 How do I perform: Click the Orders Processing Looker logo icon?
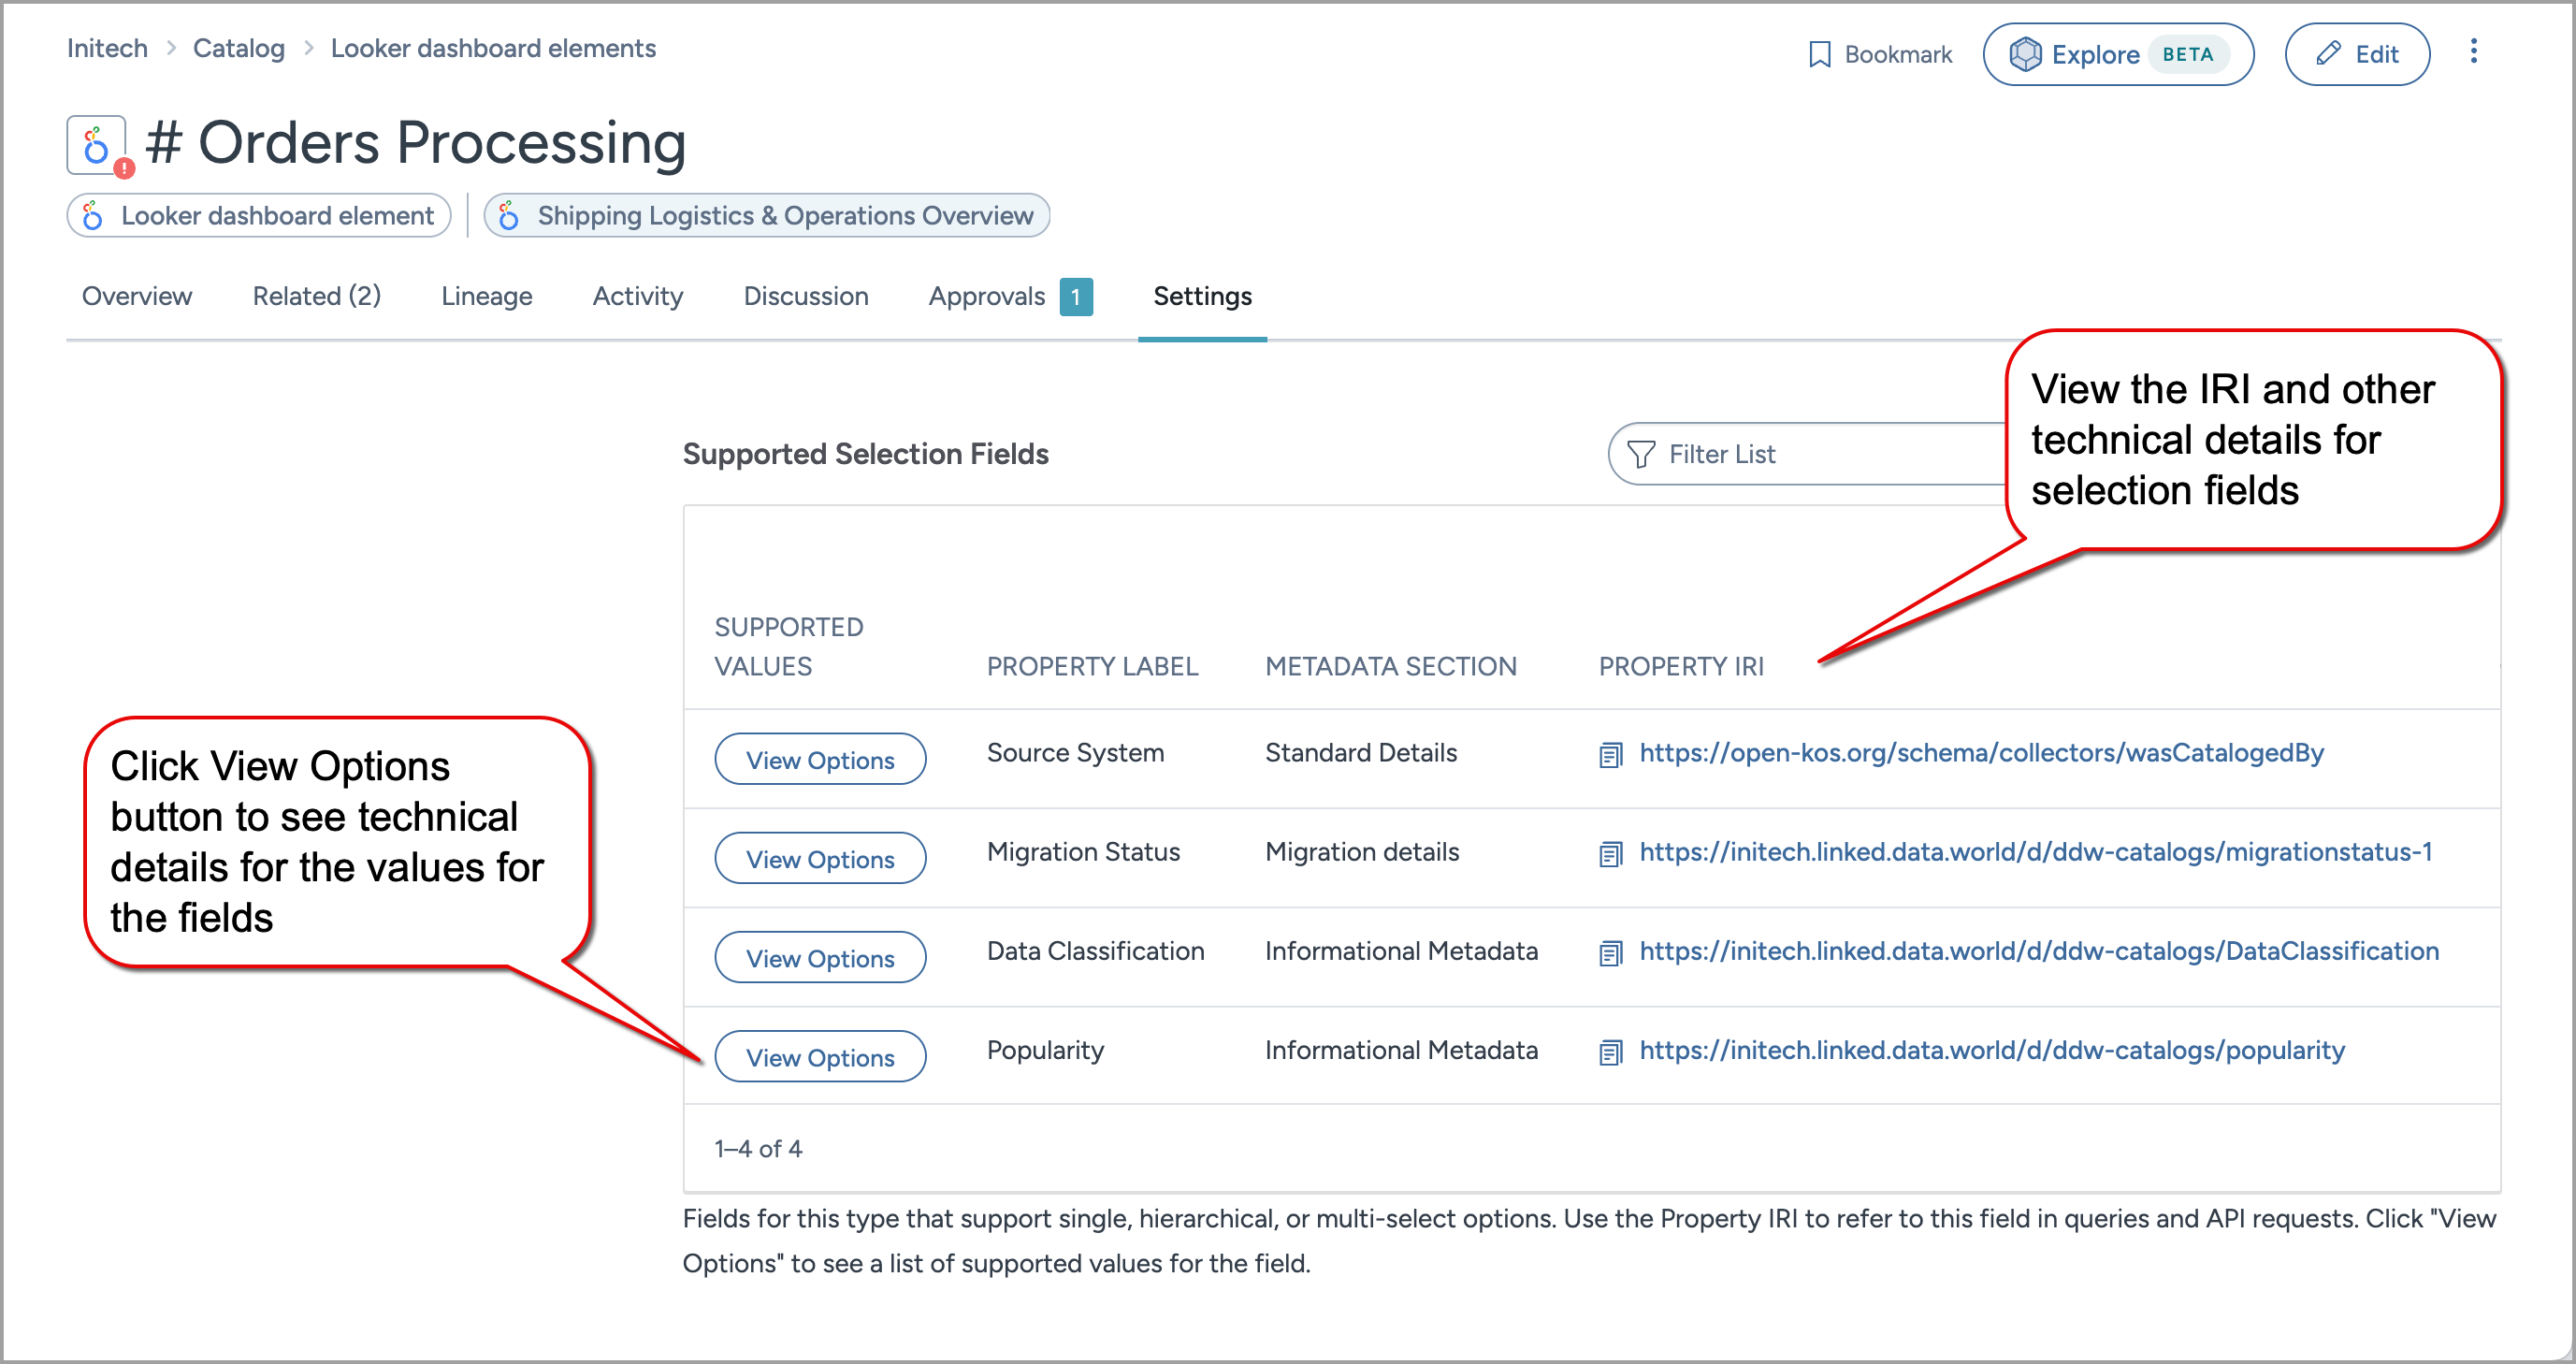(x=96, y=145)
